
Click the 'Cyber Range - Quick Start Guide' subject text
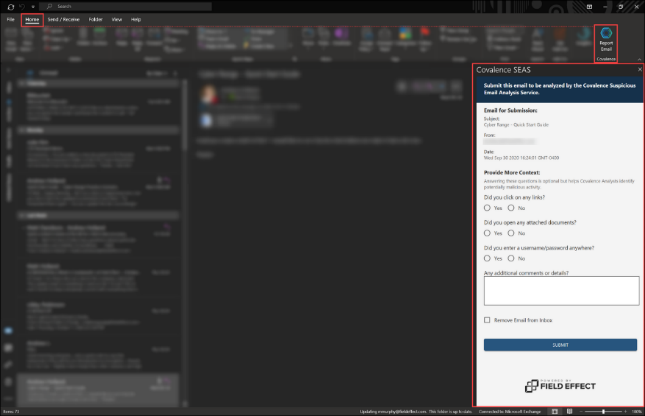click(x=516, y=125)
